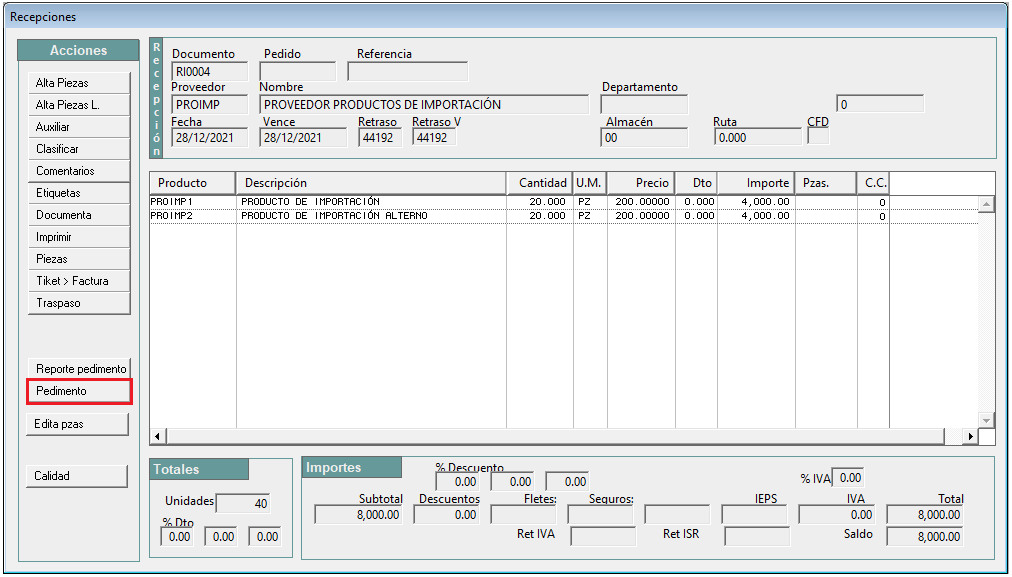Click the Documento field RI0004
The height and width of the screenshot is (577, 1012).
point(210,72)
